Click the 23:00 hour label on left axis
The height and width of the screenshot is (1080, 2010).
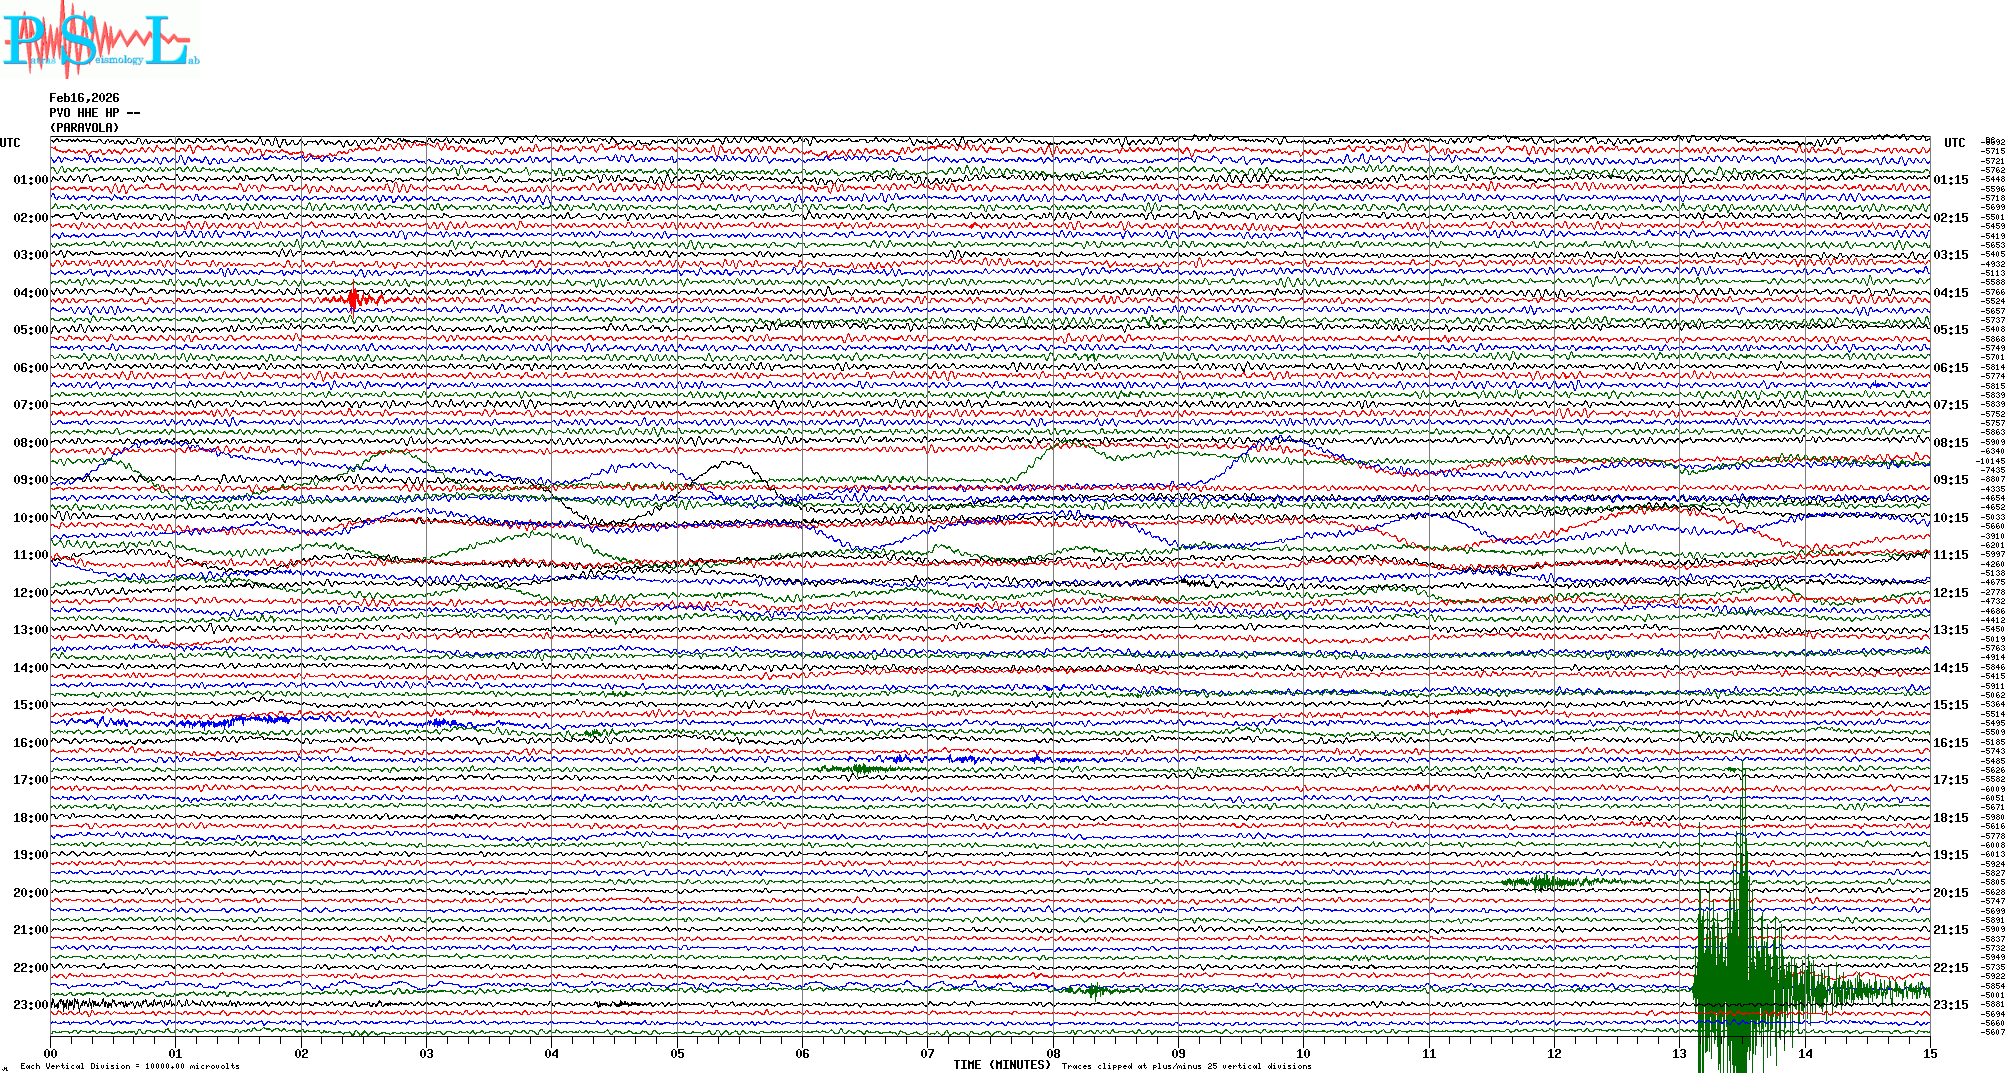pyautogui.click(x=30, y=1005)
